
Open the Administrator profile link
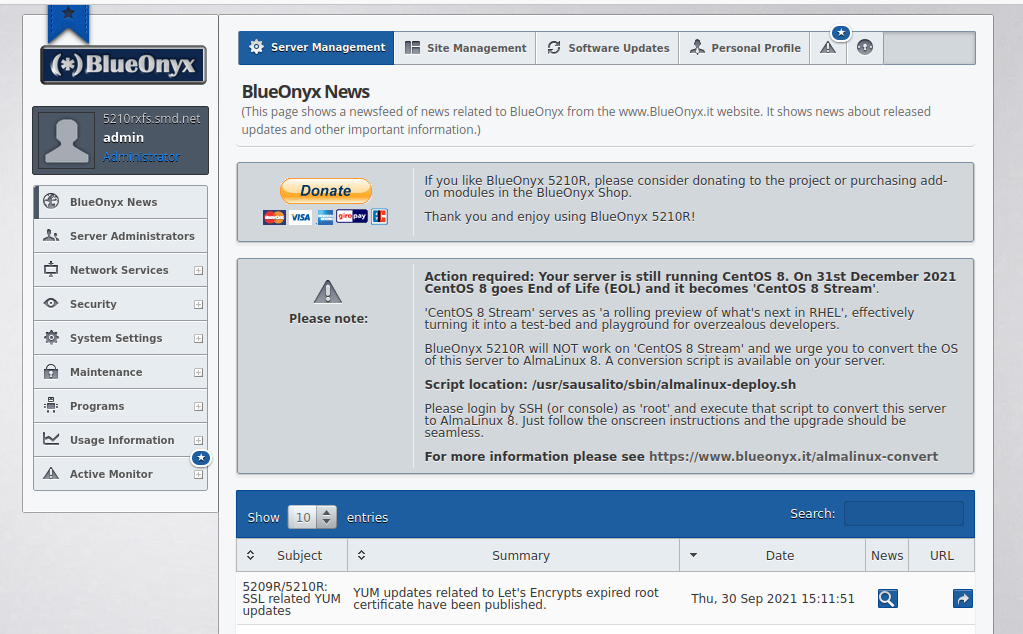point(142,157)
